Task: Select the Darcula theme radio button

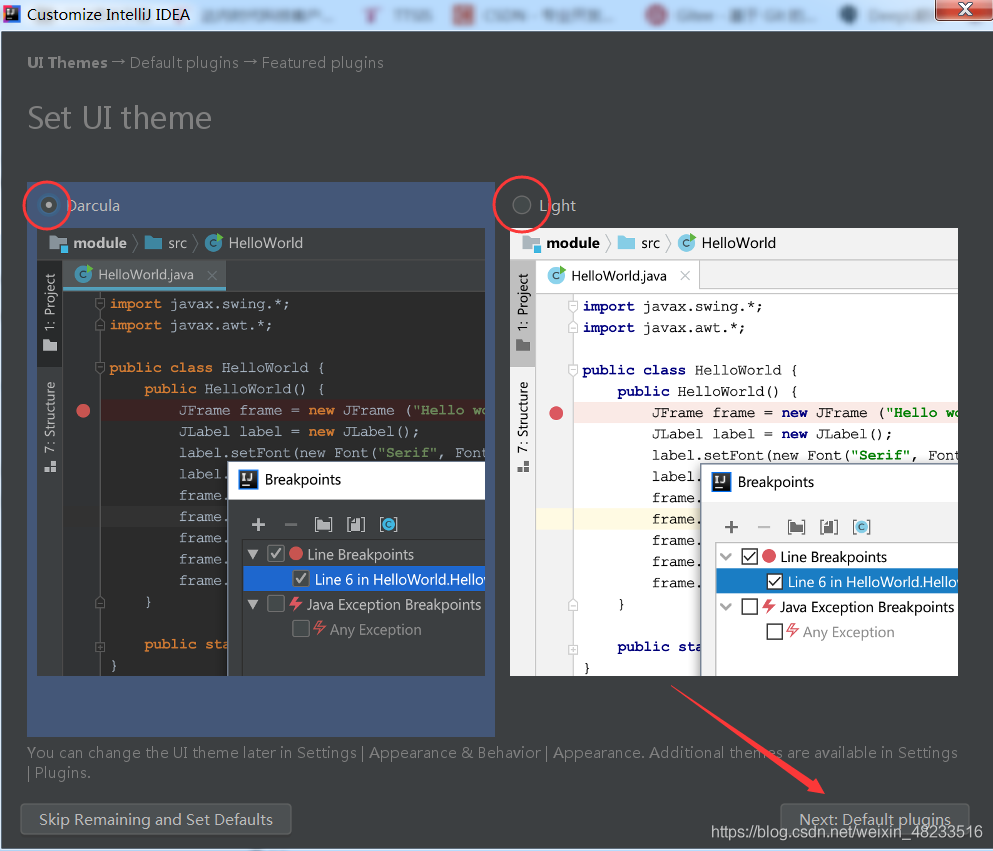Action: coord(48,205)
